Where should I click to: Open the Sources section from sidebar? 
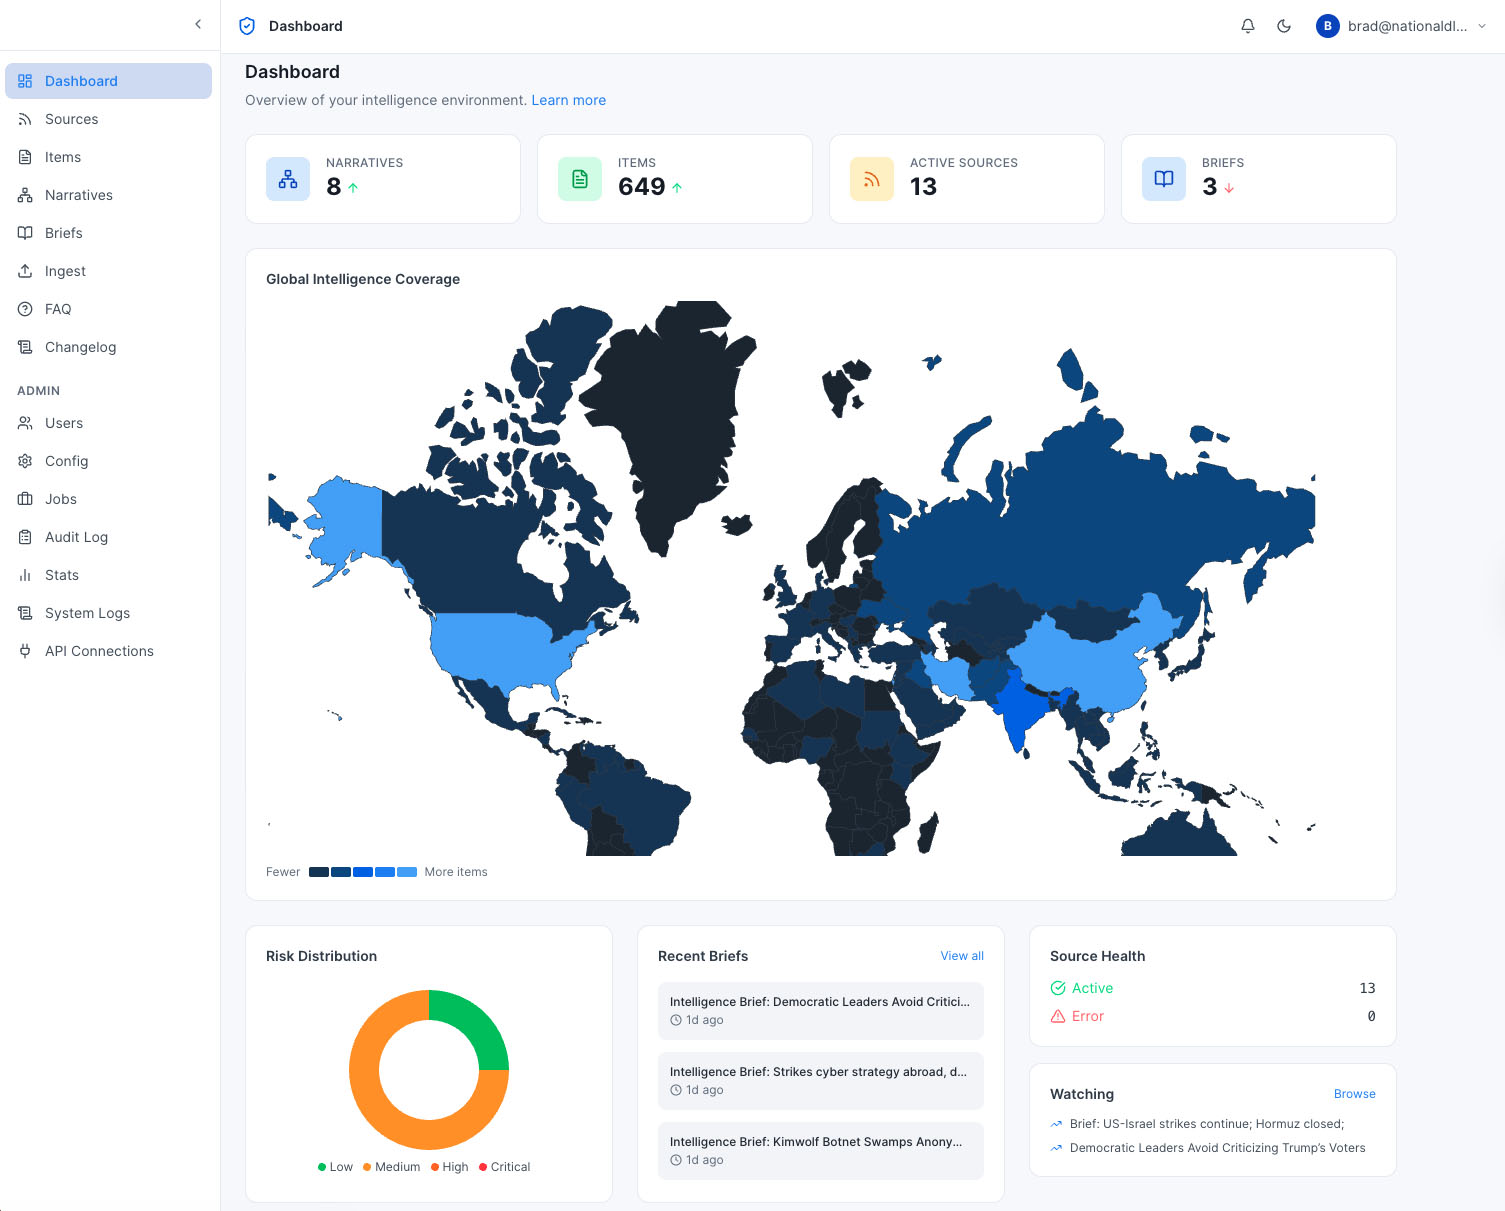[70, 118]
